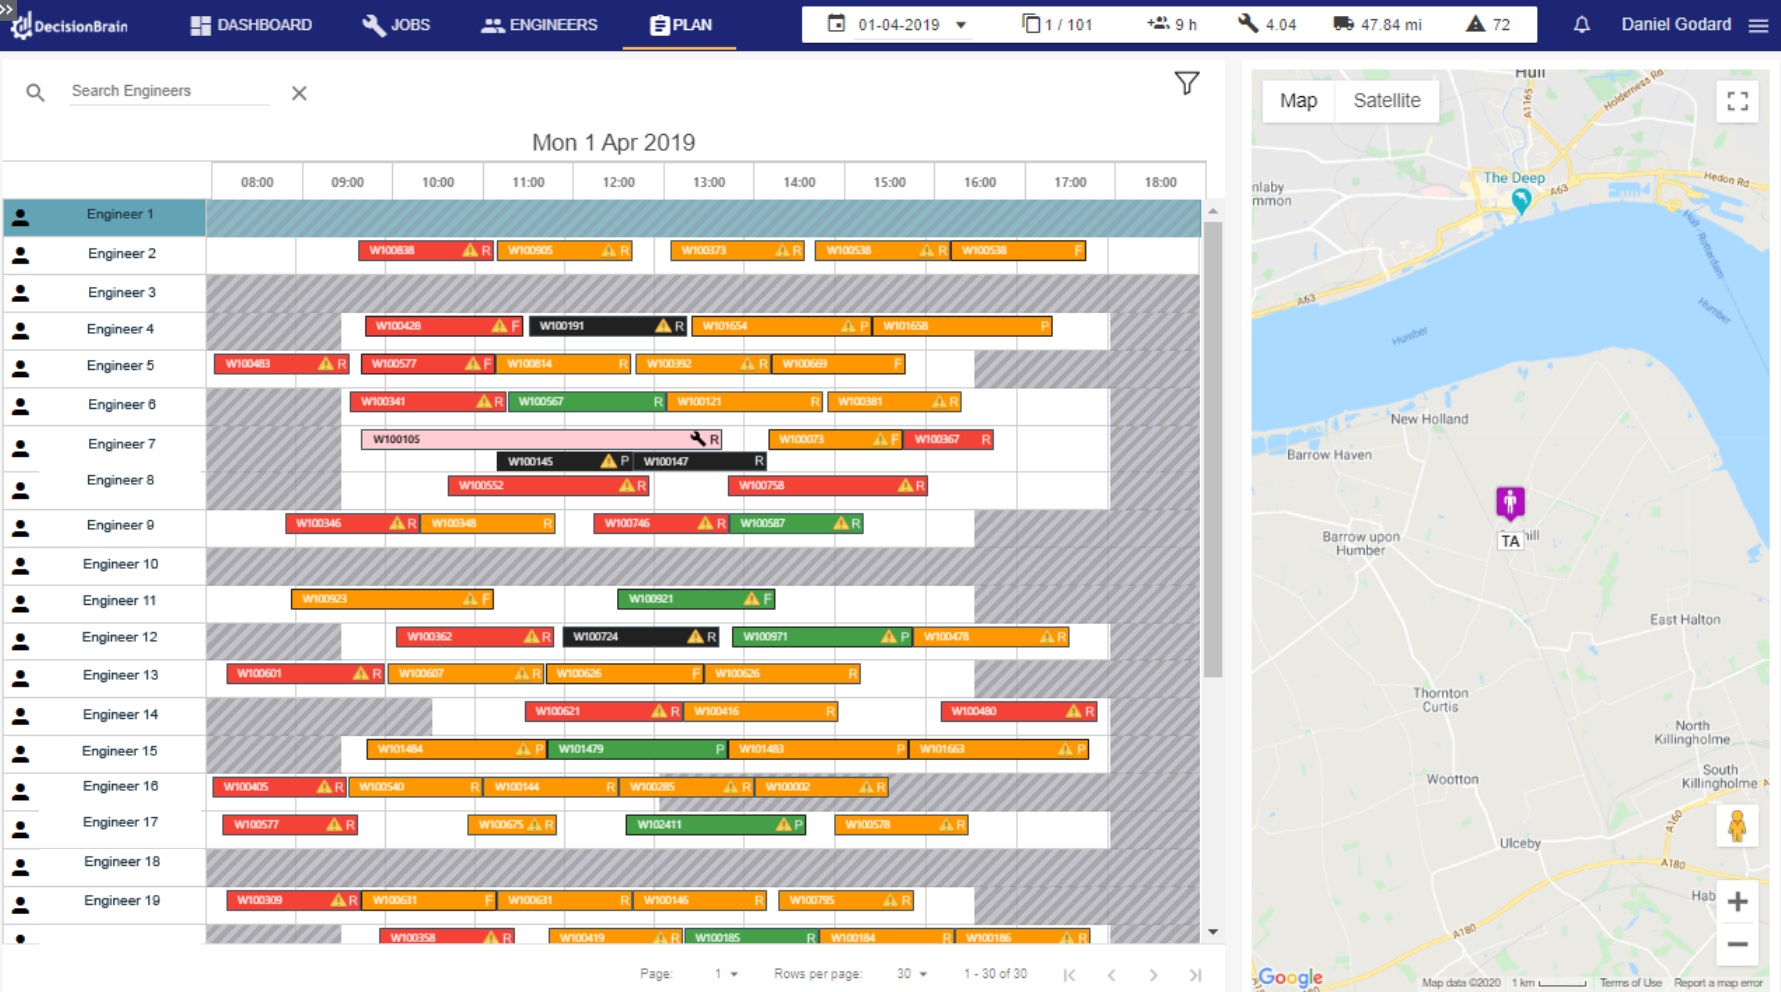
Task: Click the search magnifier next to Search Engineers
Action: (x=35, y=92)
